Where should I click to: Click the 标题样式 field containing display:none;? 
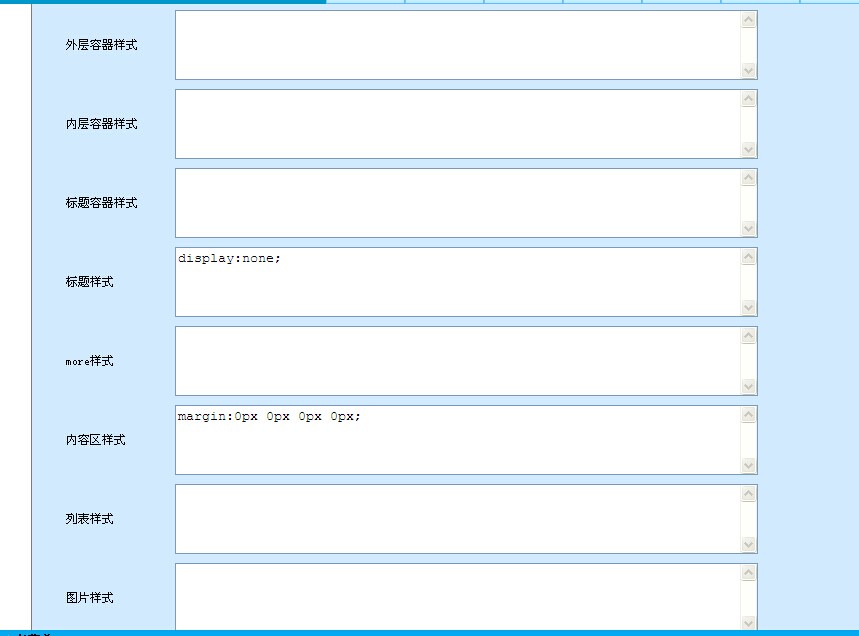(x=458, y=282)
